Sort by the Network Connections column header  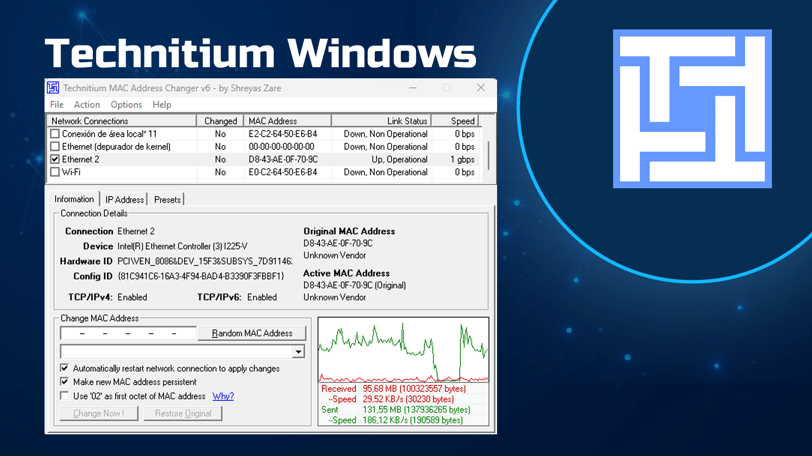tap(122, 121)
